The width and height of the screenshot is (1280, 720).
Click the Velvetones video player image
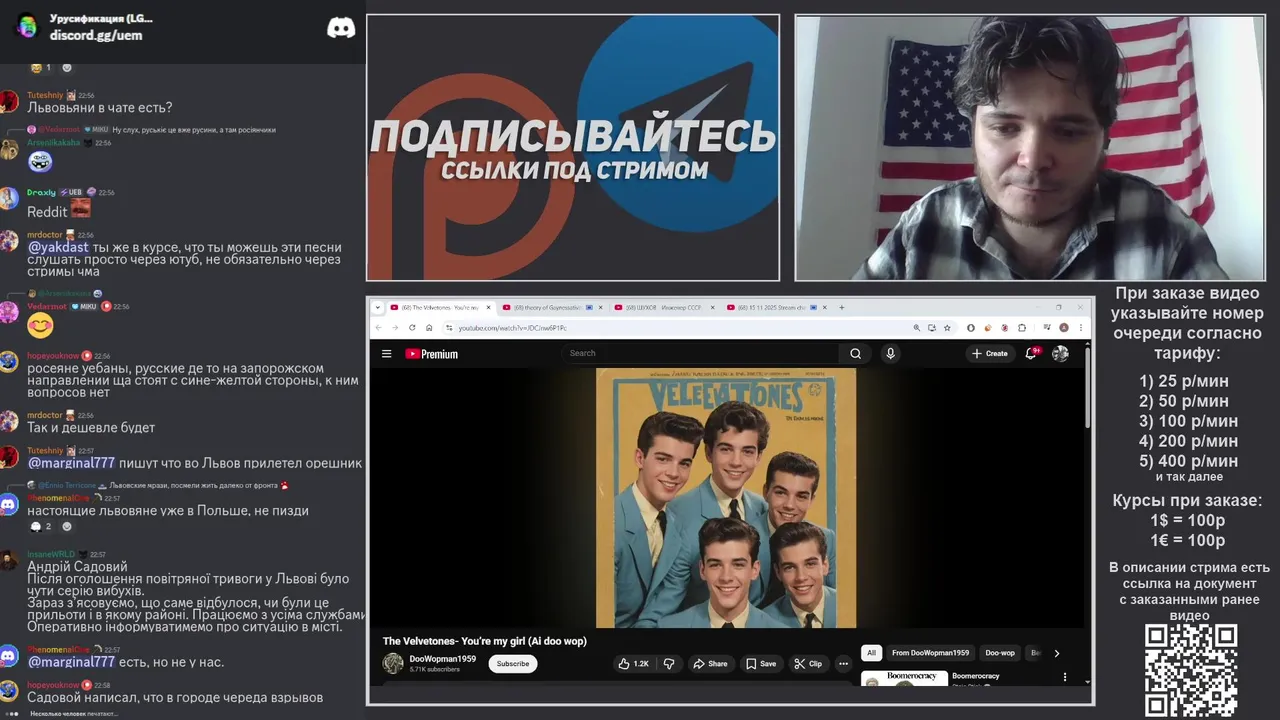click(x=726, y=498)
